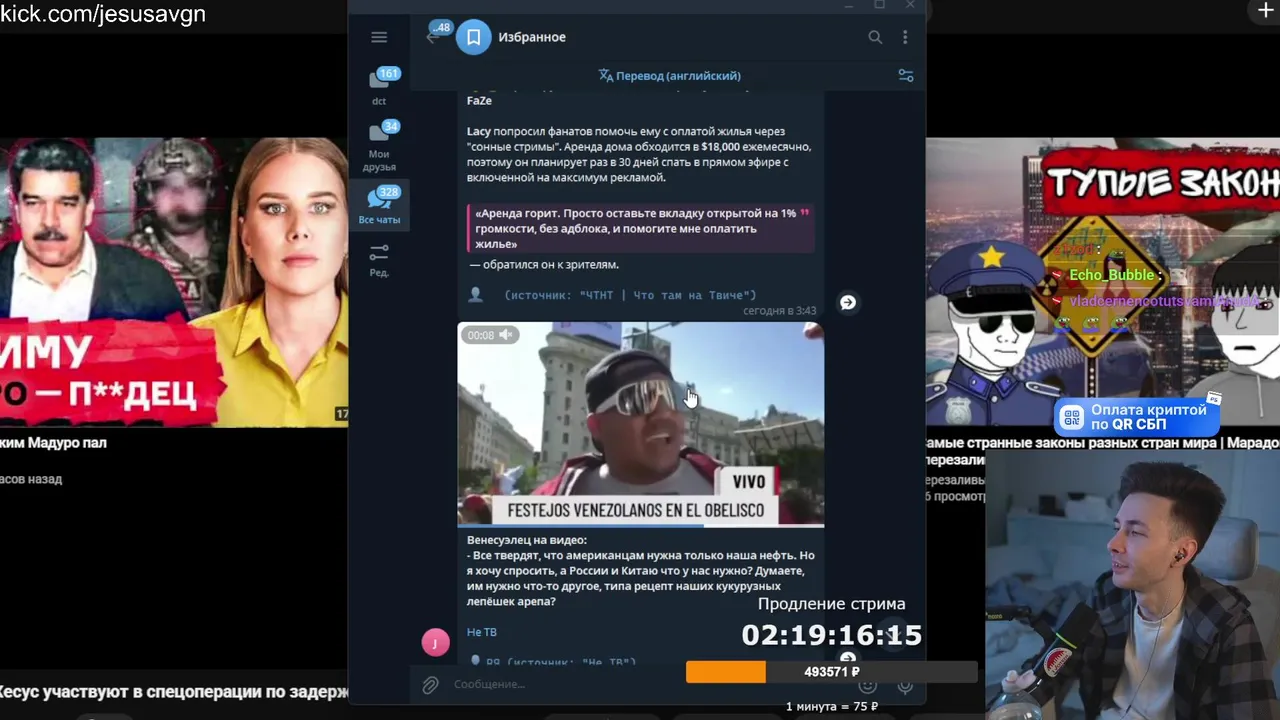This screenshot has height=720, width=1280.
Task: Click the pink J sender avatar
Action: pyautogui.click(x=435, y=642)
